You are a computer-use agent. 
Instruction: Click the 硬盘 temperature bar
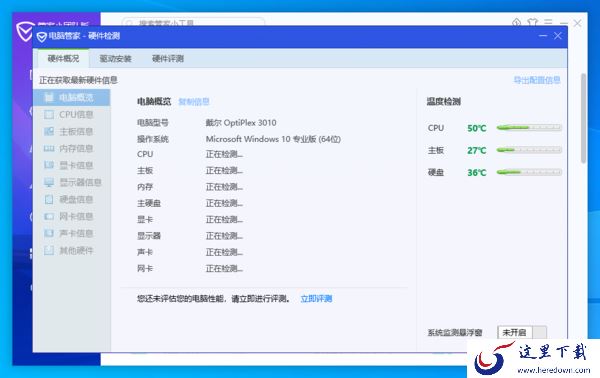click(529, 172)
